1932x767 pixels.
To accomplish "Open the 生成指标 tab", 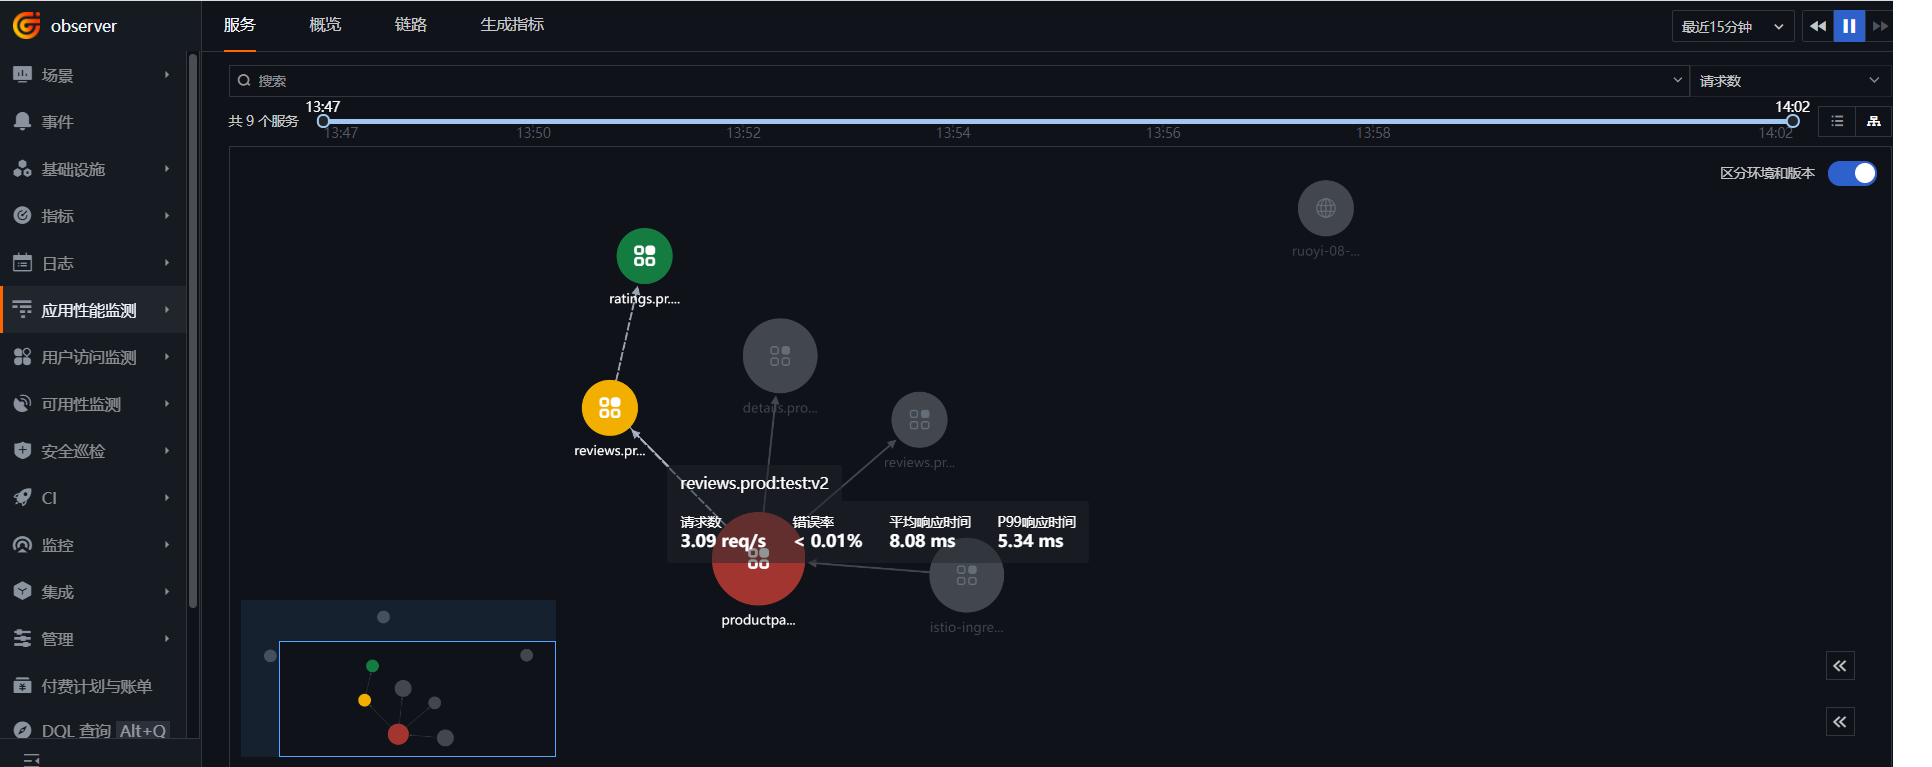I will [x=512, y=25].
